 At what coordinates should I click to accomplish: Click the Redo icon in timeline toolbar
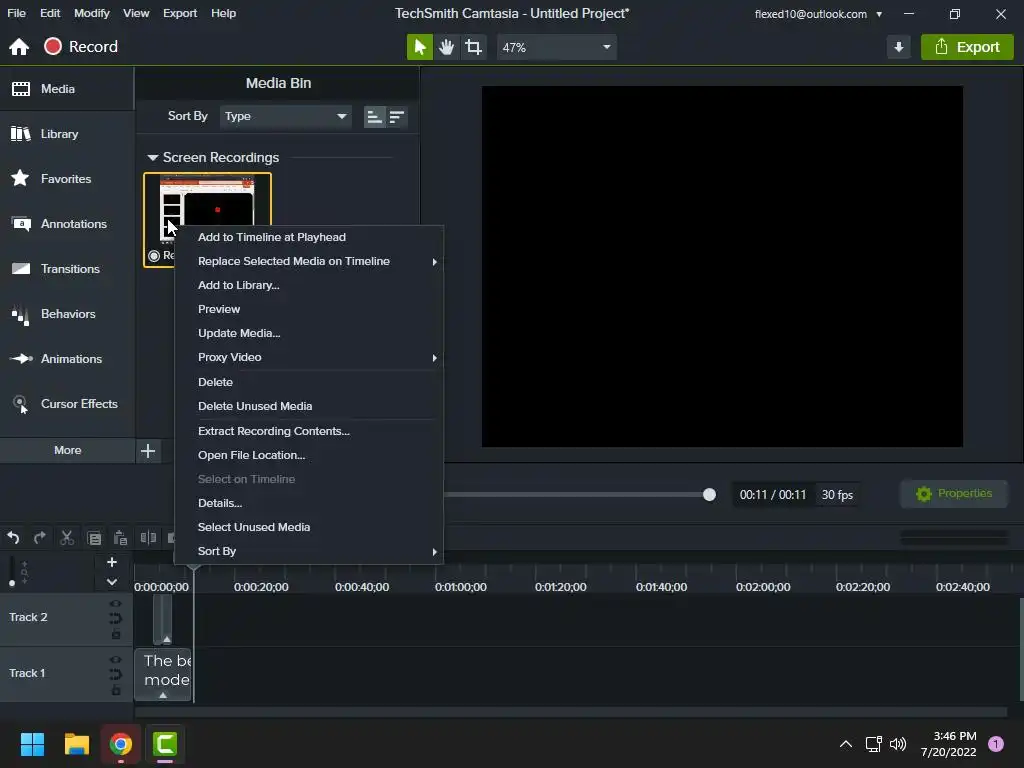40,537
